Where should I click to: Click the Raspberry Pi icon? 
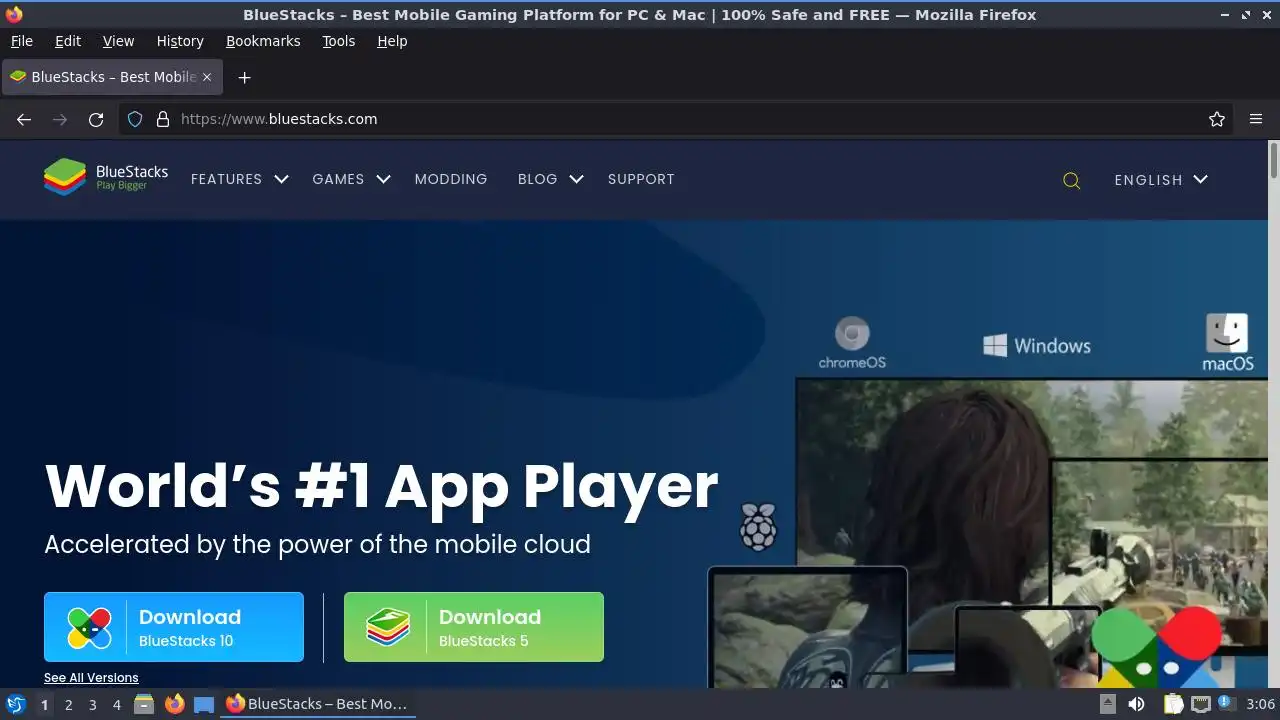coord(758,526)
